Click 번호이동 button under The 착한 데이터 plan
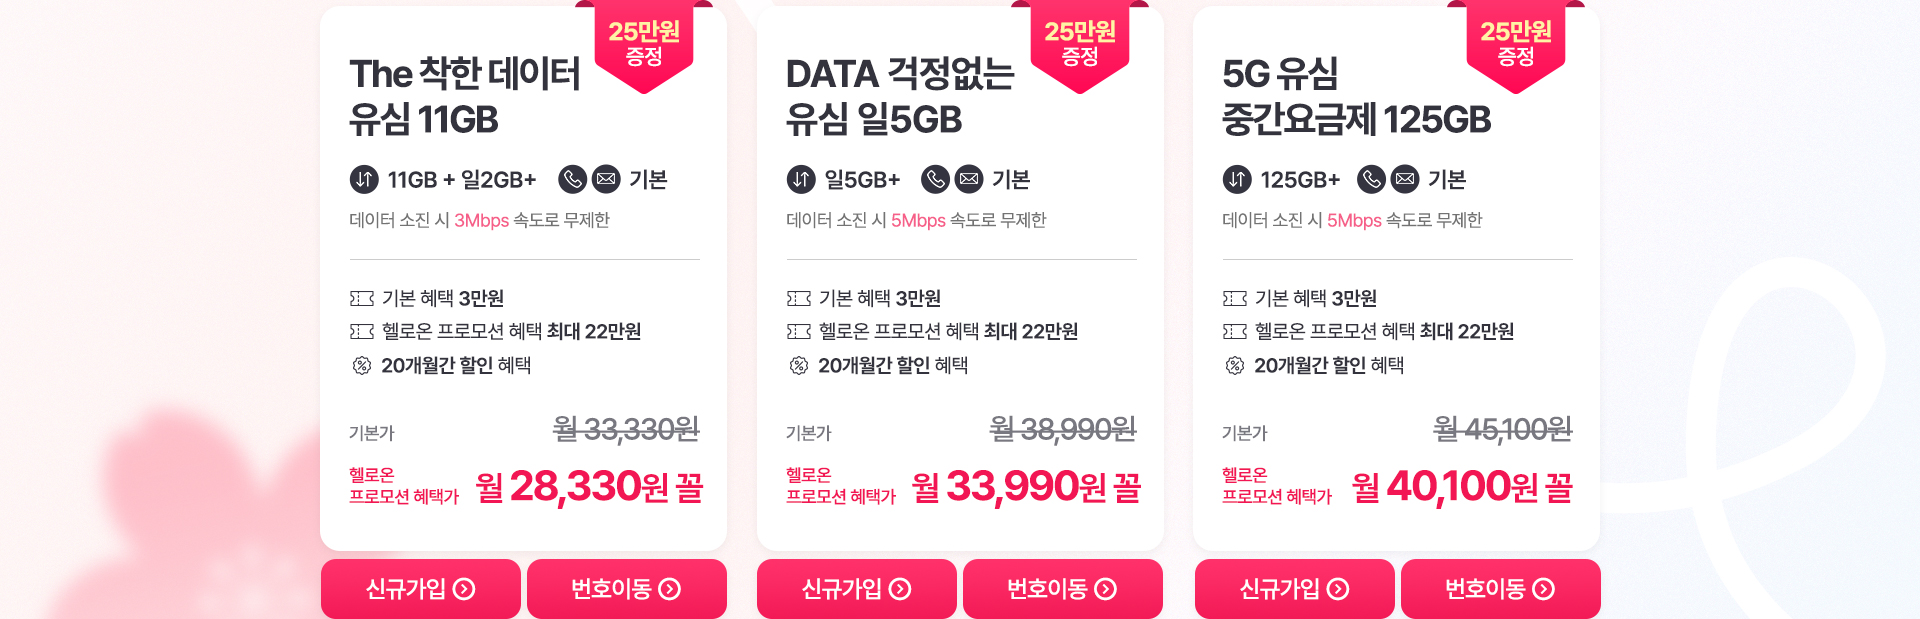 pos(627,589)
